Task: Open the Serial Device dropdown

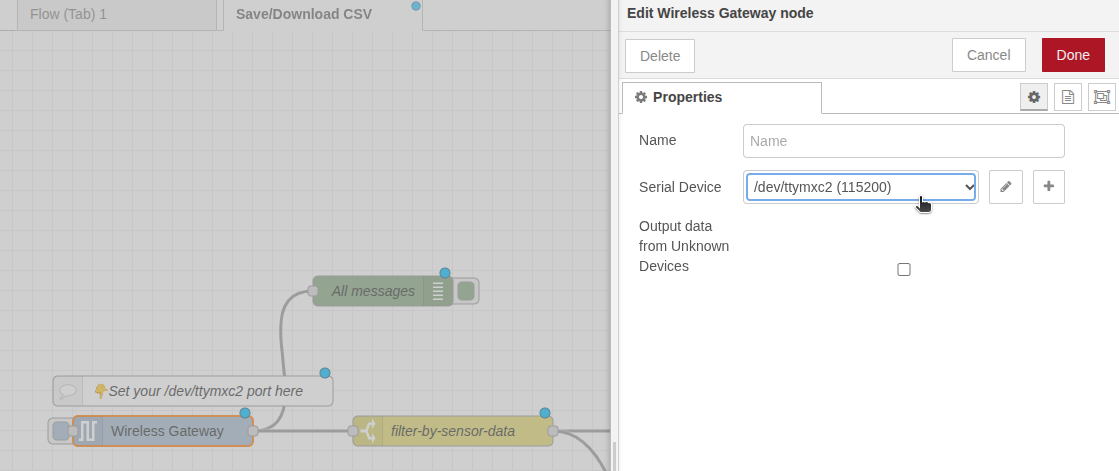Action: (x=860, y=187)
